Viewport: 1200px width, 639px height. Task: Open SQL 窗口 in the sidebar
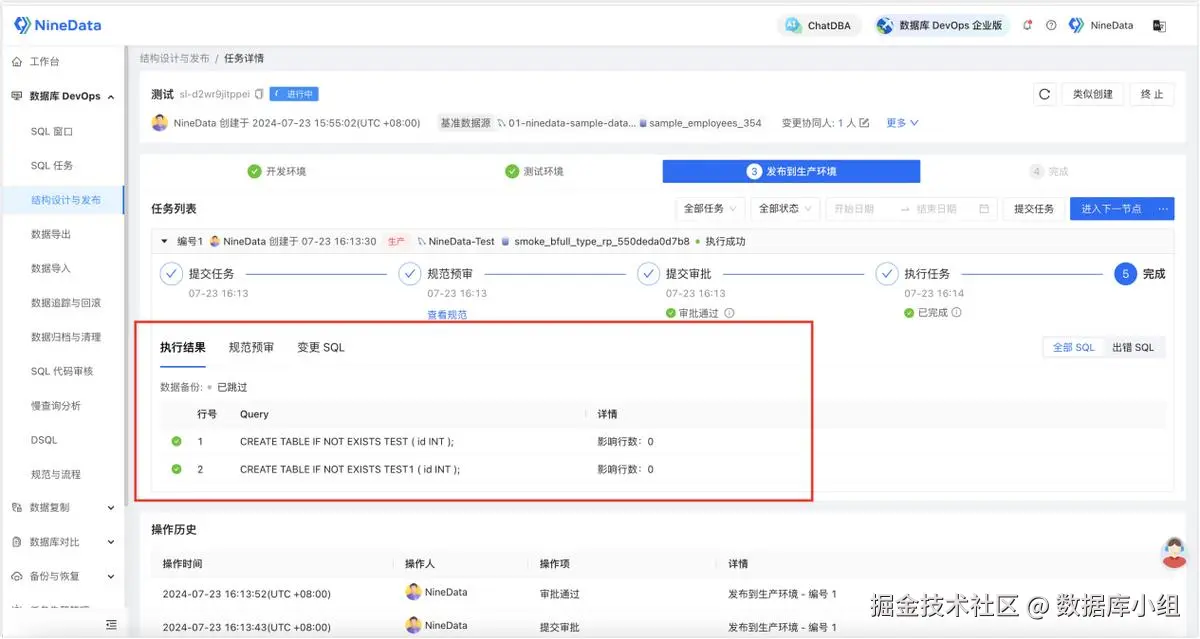coord(52,131)
